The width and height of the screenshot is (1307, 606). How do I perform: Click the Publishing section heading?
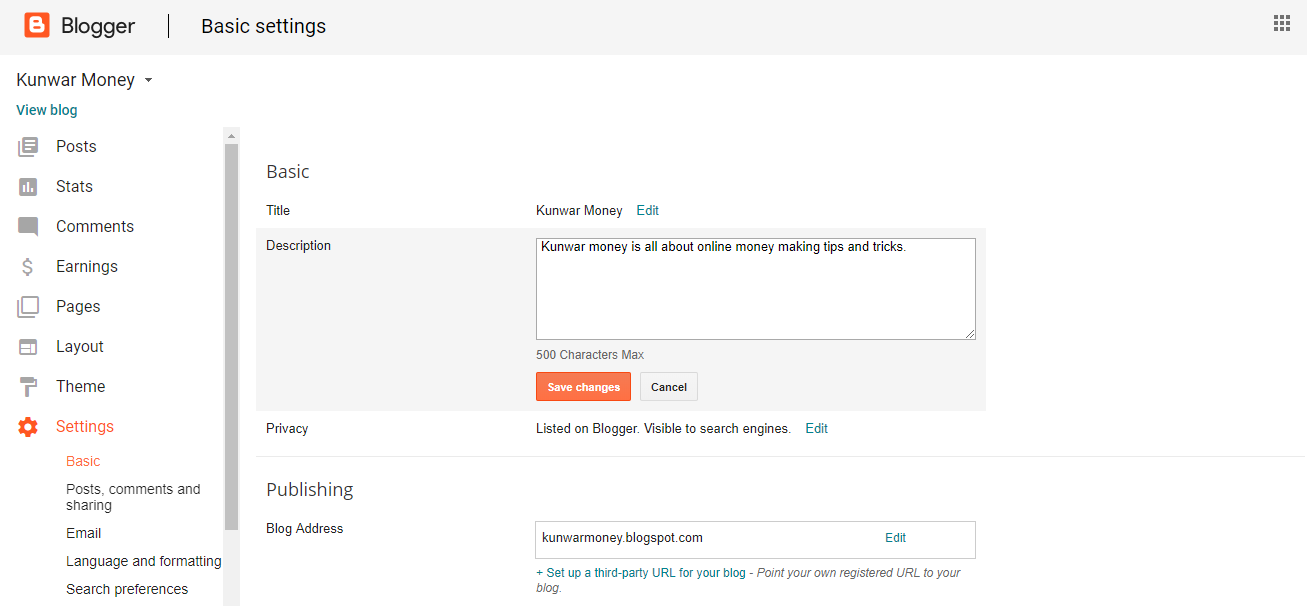click(310, 489)
